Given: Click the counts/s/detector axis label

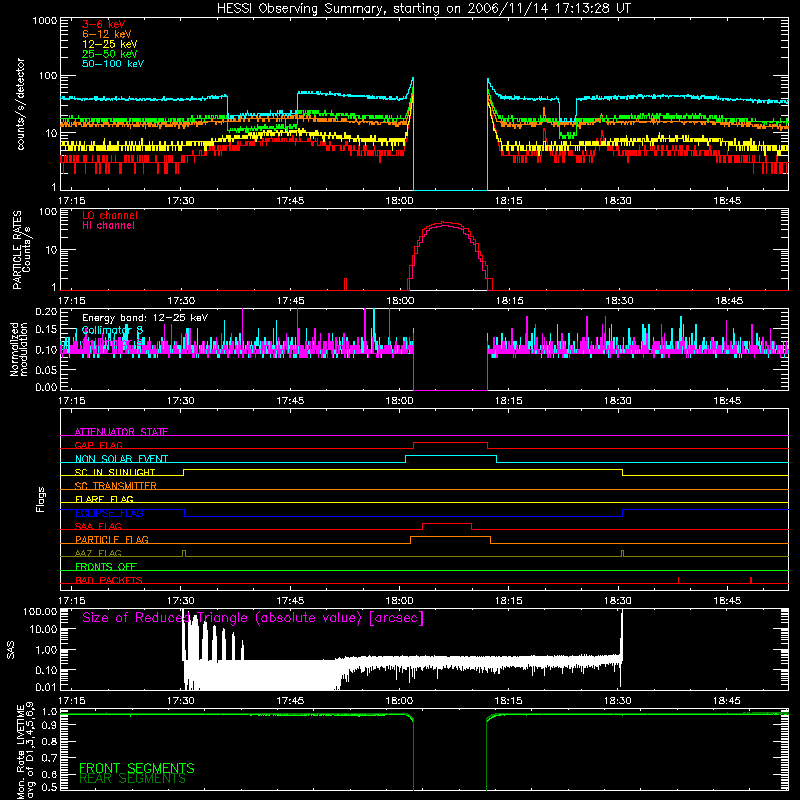Looking at the screenshot, I should point(20,104).
